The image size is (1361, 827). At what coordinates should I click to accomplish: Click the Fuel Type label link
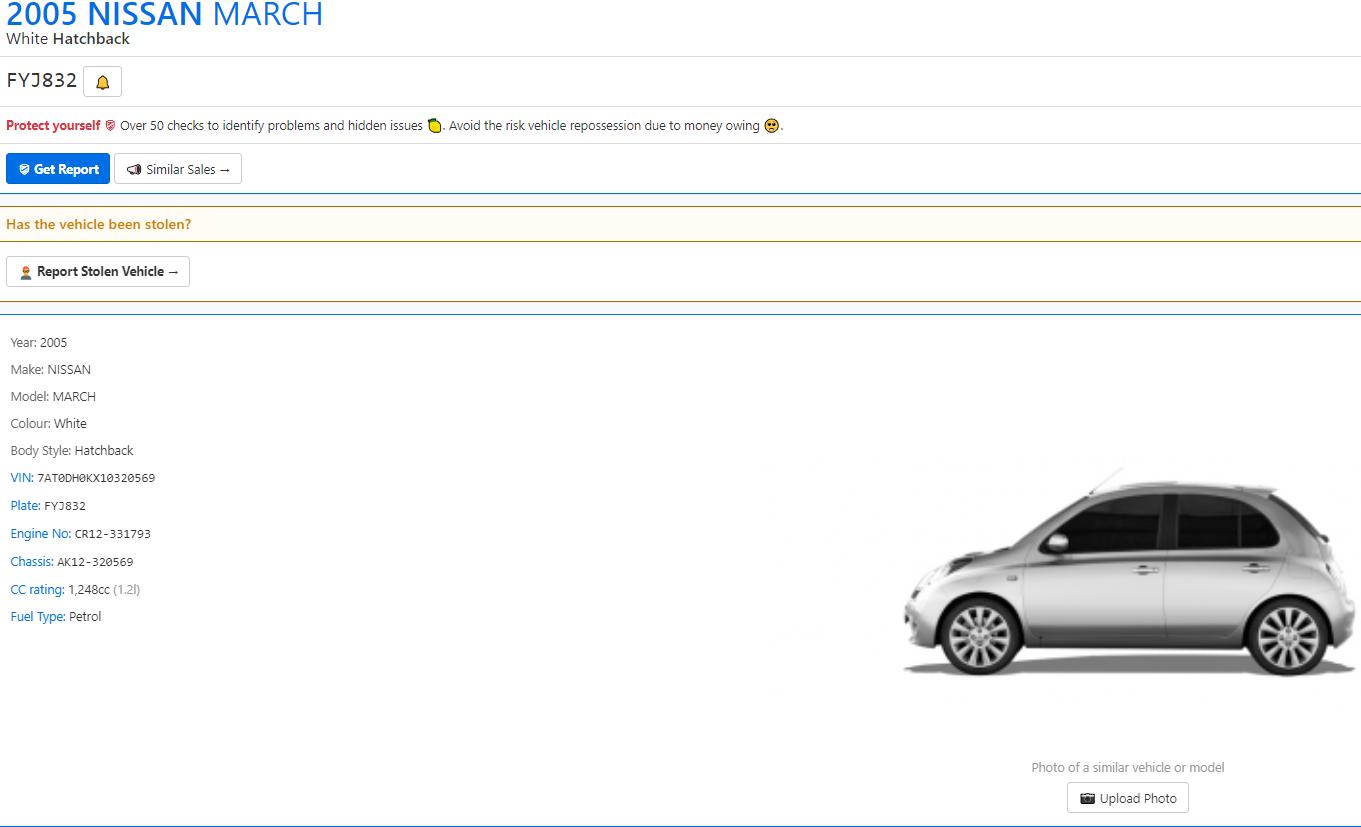[x=38, y=617]
